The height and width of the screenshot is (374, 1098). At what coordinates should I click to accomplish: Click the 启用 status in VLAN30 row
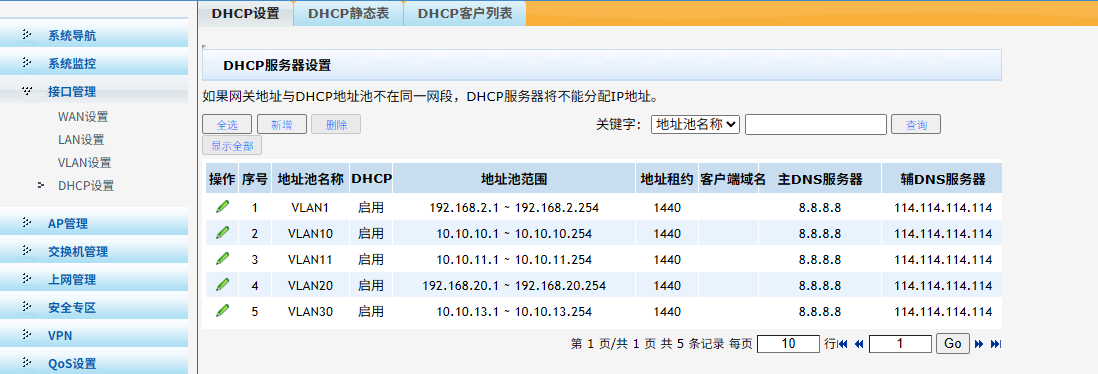click(371, 311)
